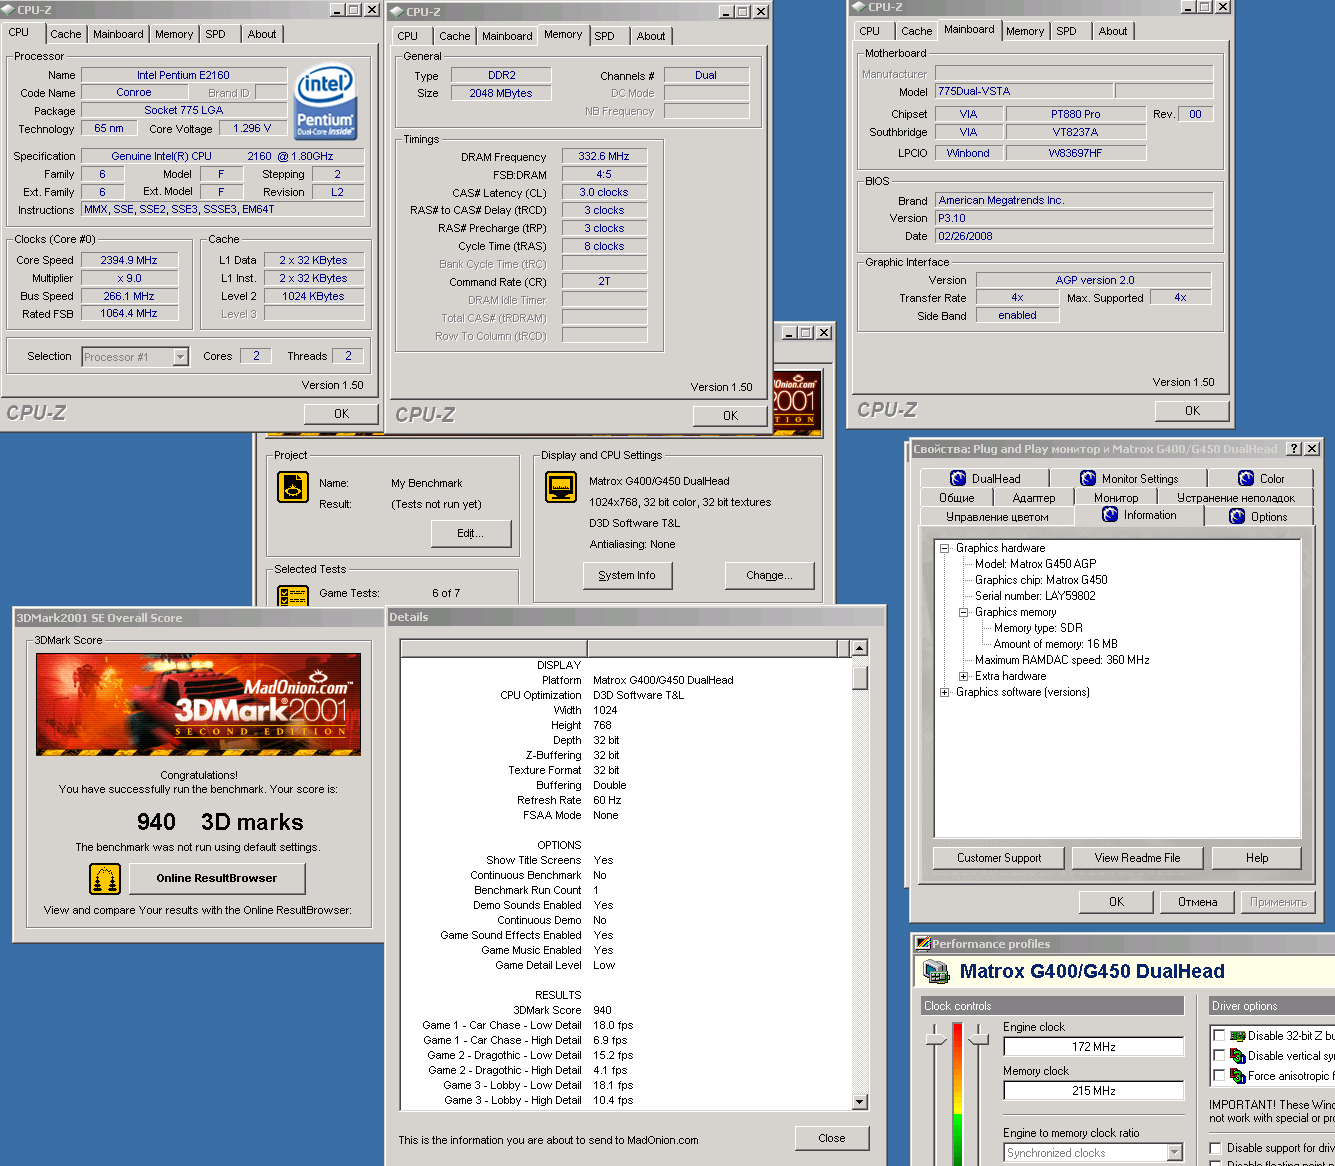Click the Selected Tests checklist icon
Image resolution: width=1335 pixels, height=1166 pixels.
(x=293, y=596)
